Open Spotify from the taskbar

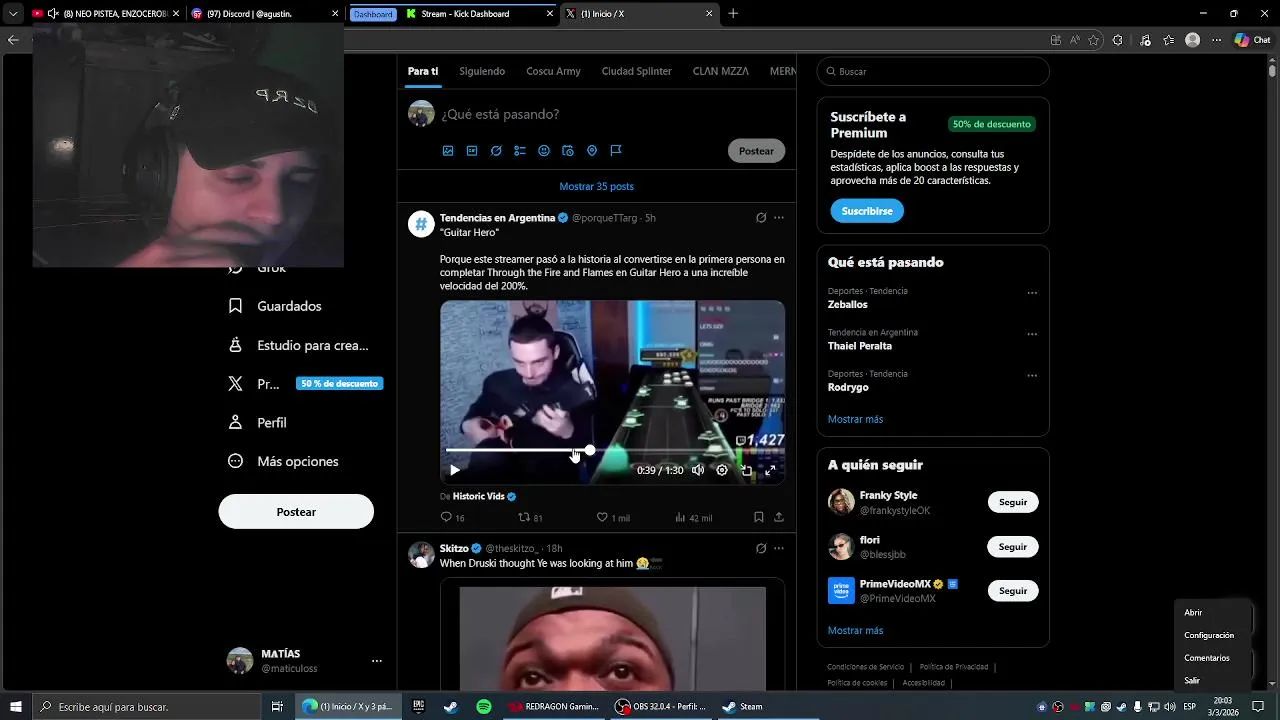click(x=484, y=707)
